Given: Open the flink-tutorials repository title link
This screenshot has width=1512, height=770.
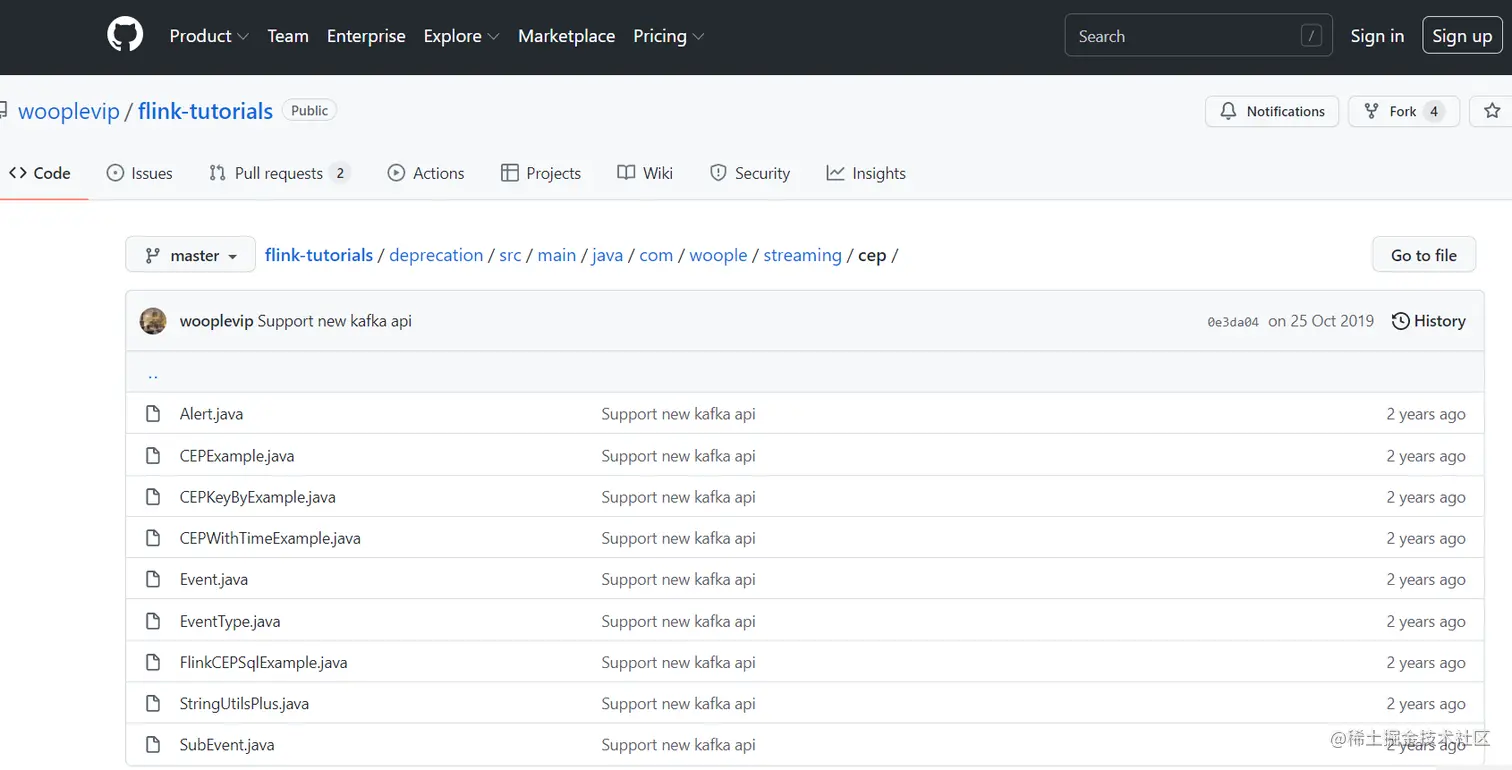Looking at the screenshot, I should (205, 111).
